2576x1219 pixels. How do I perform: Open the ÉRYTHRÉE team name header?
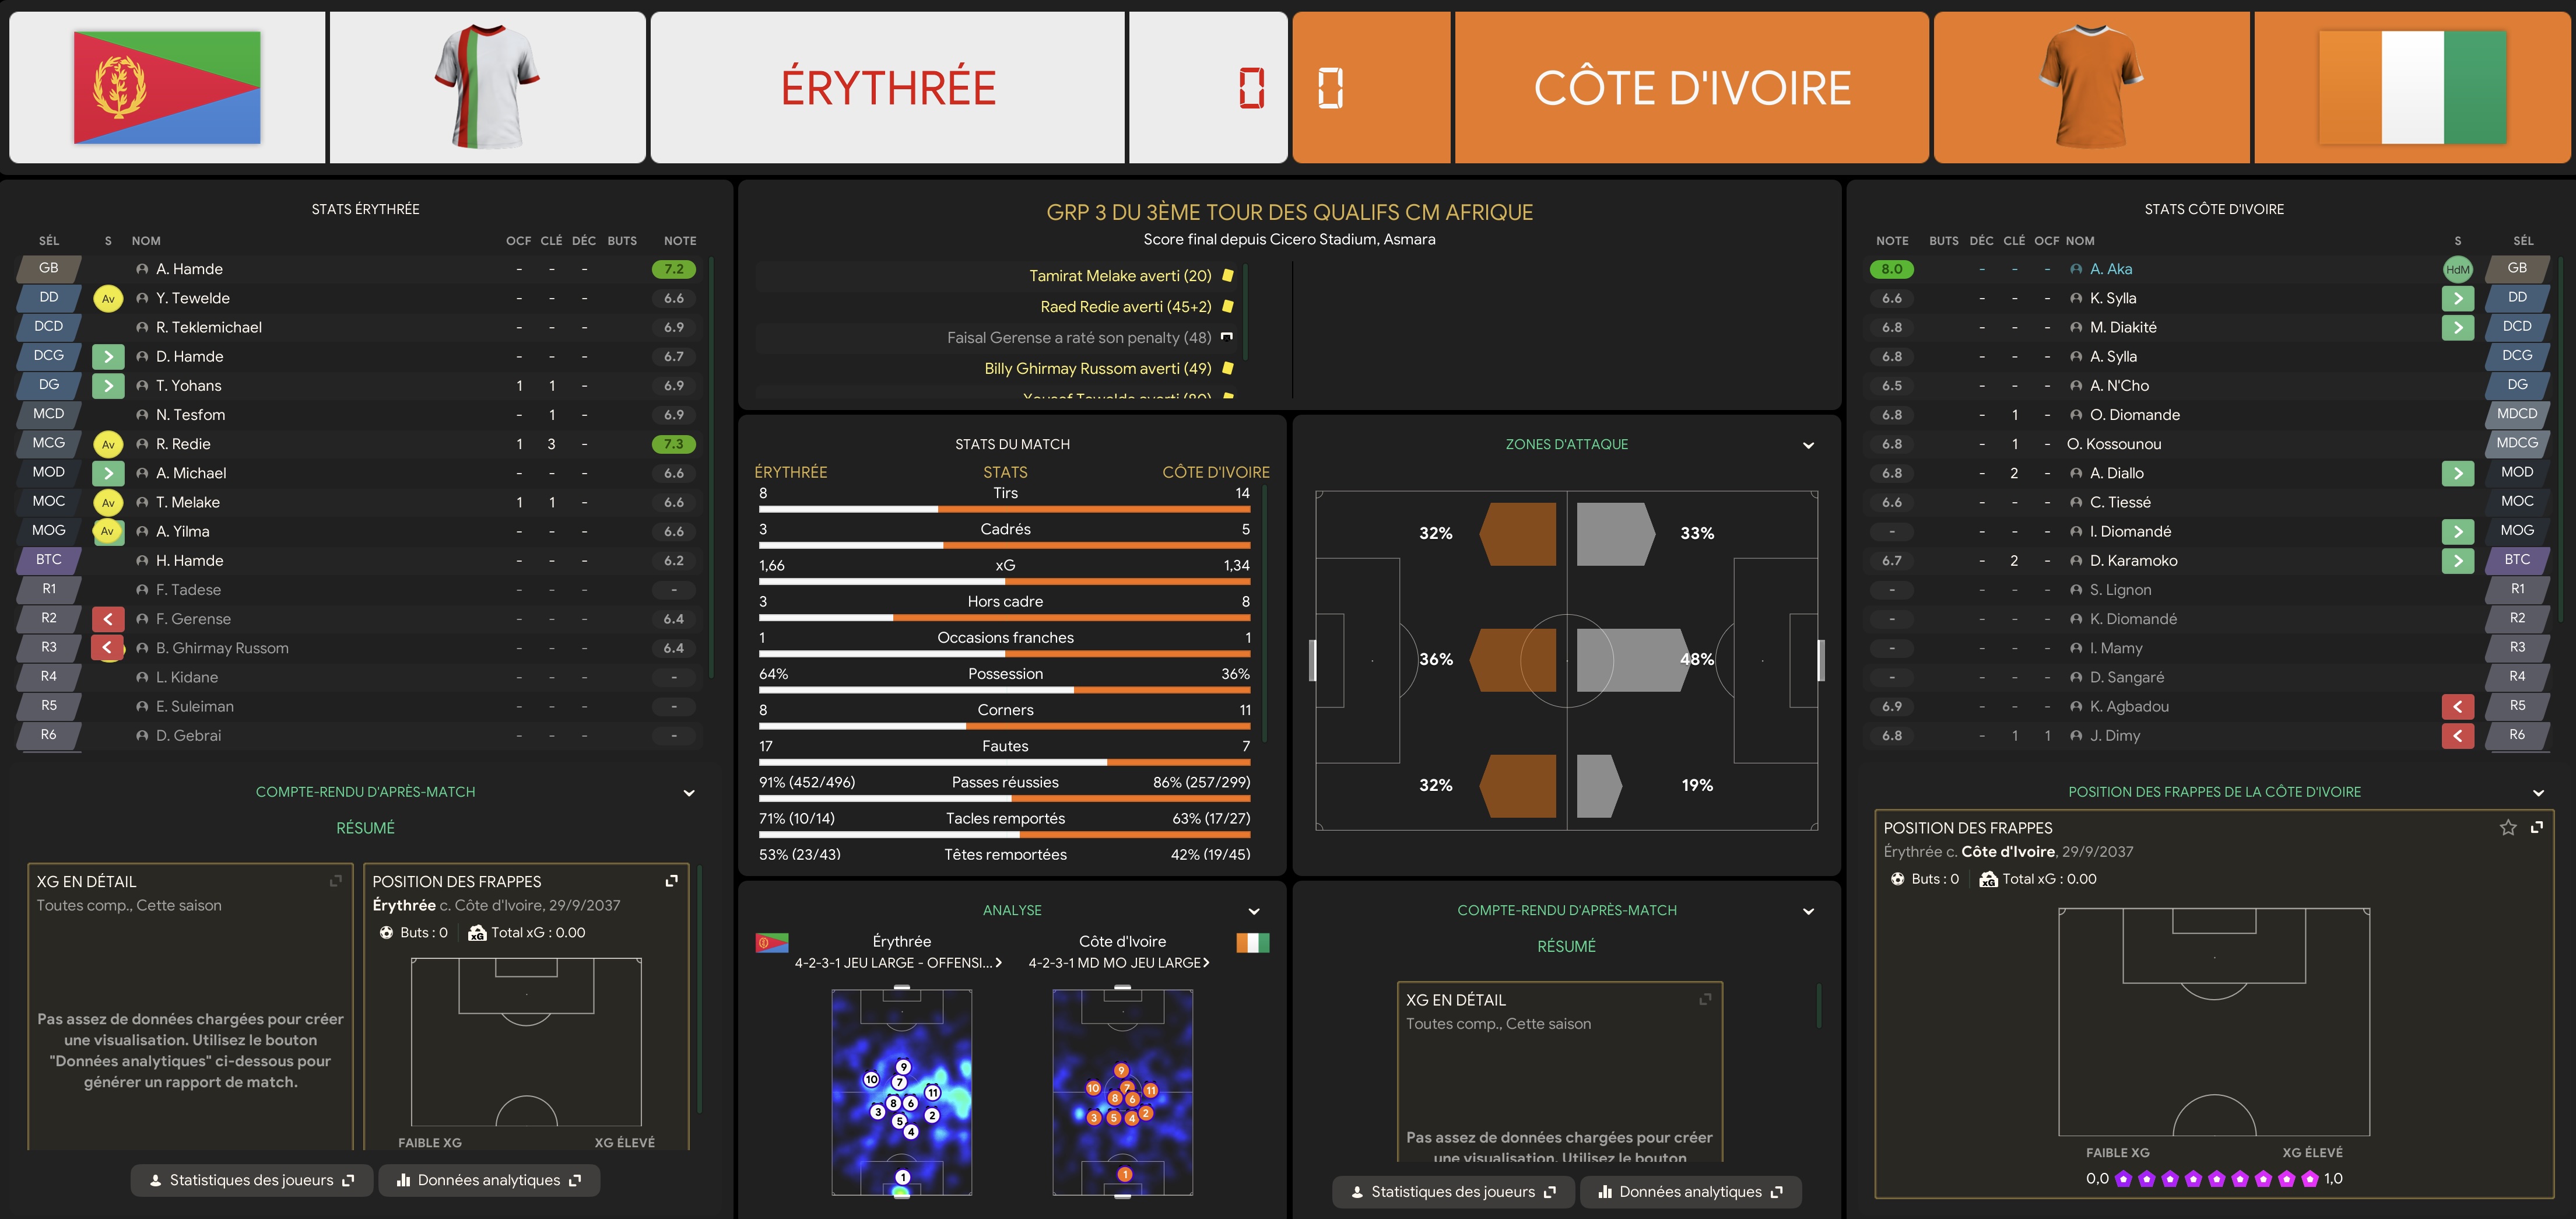coord(888,88)
